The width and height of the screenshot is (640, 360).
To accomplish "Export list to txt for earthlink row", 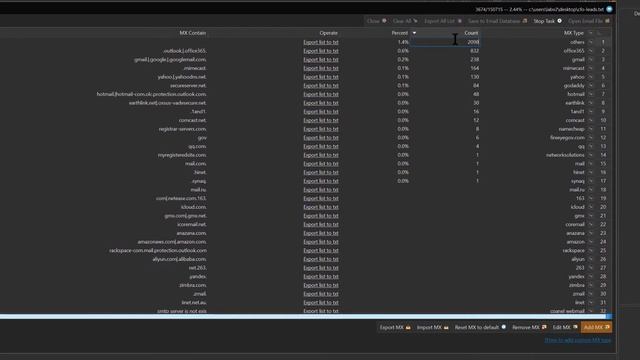I will coord(321,103).
